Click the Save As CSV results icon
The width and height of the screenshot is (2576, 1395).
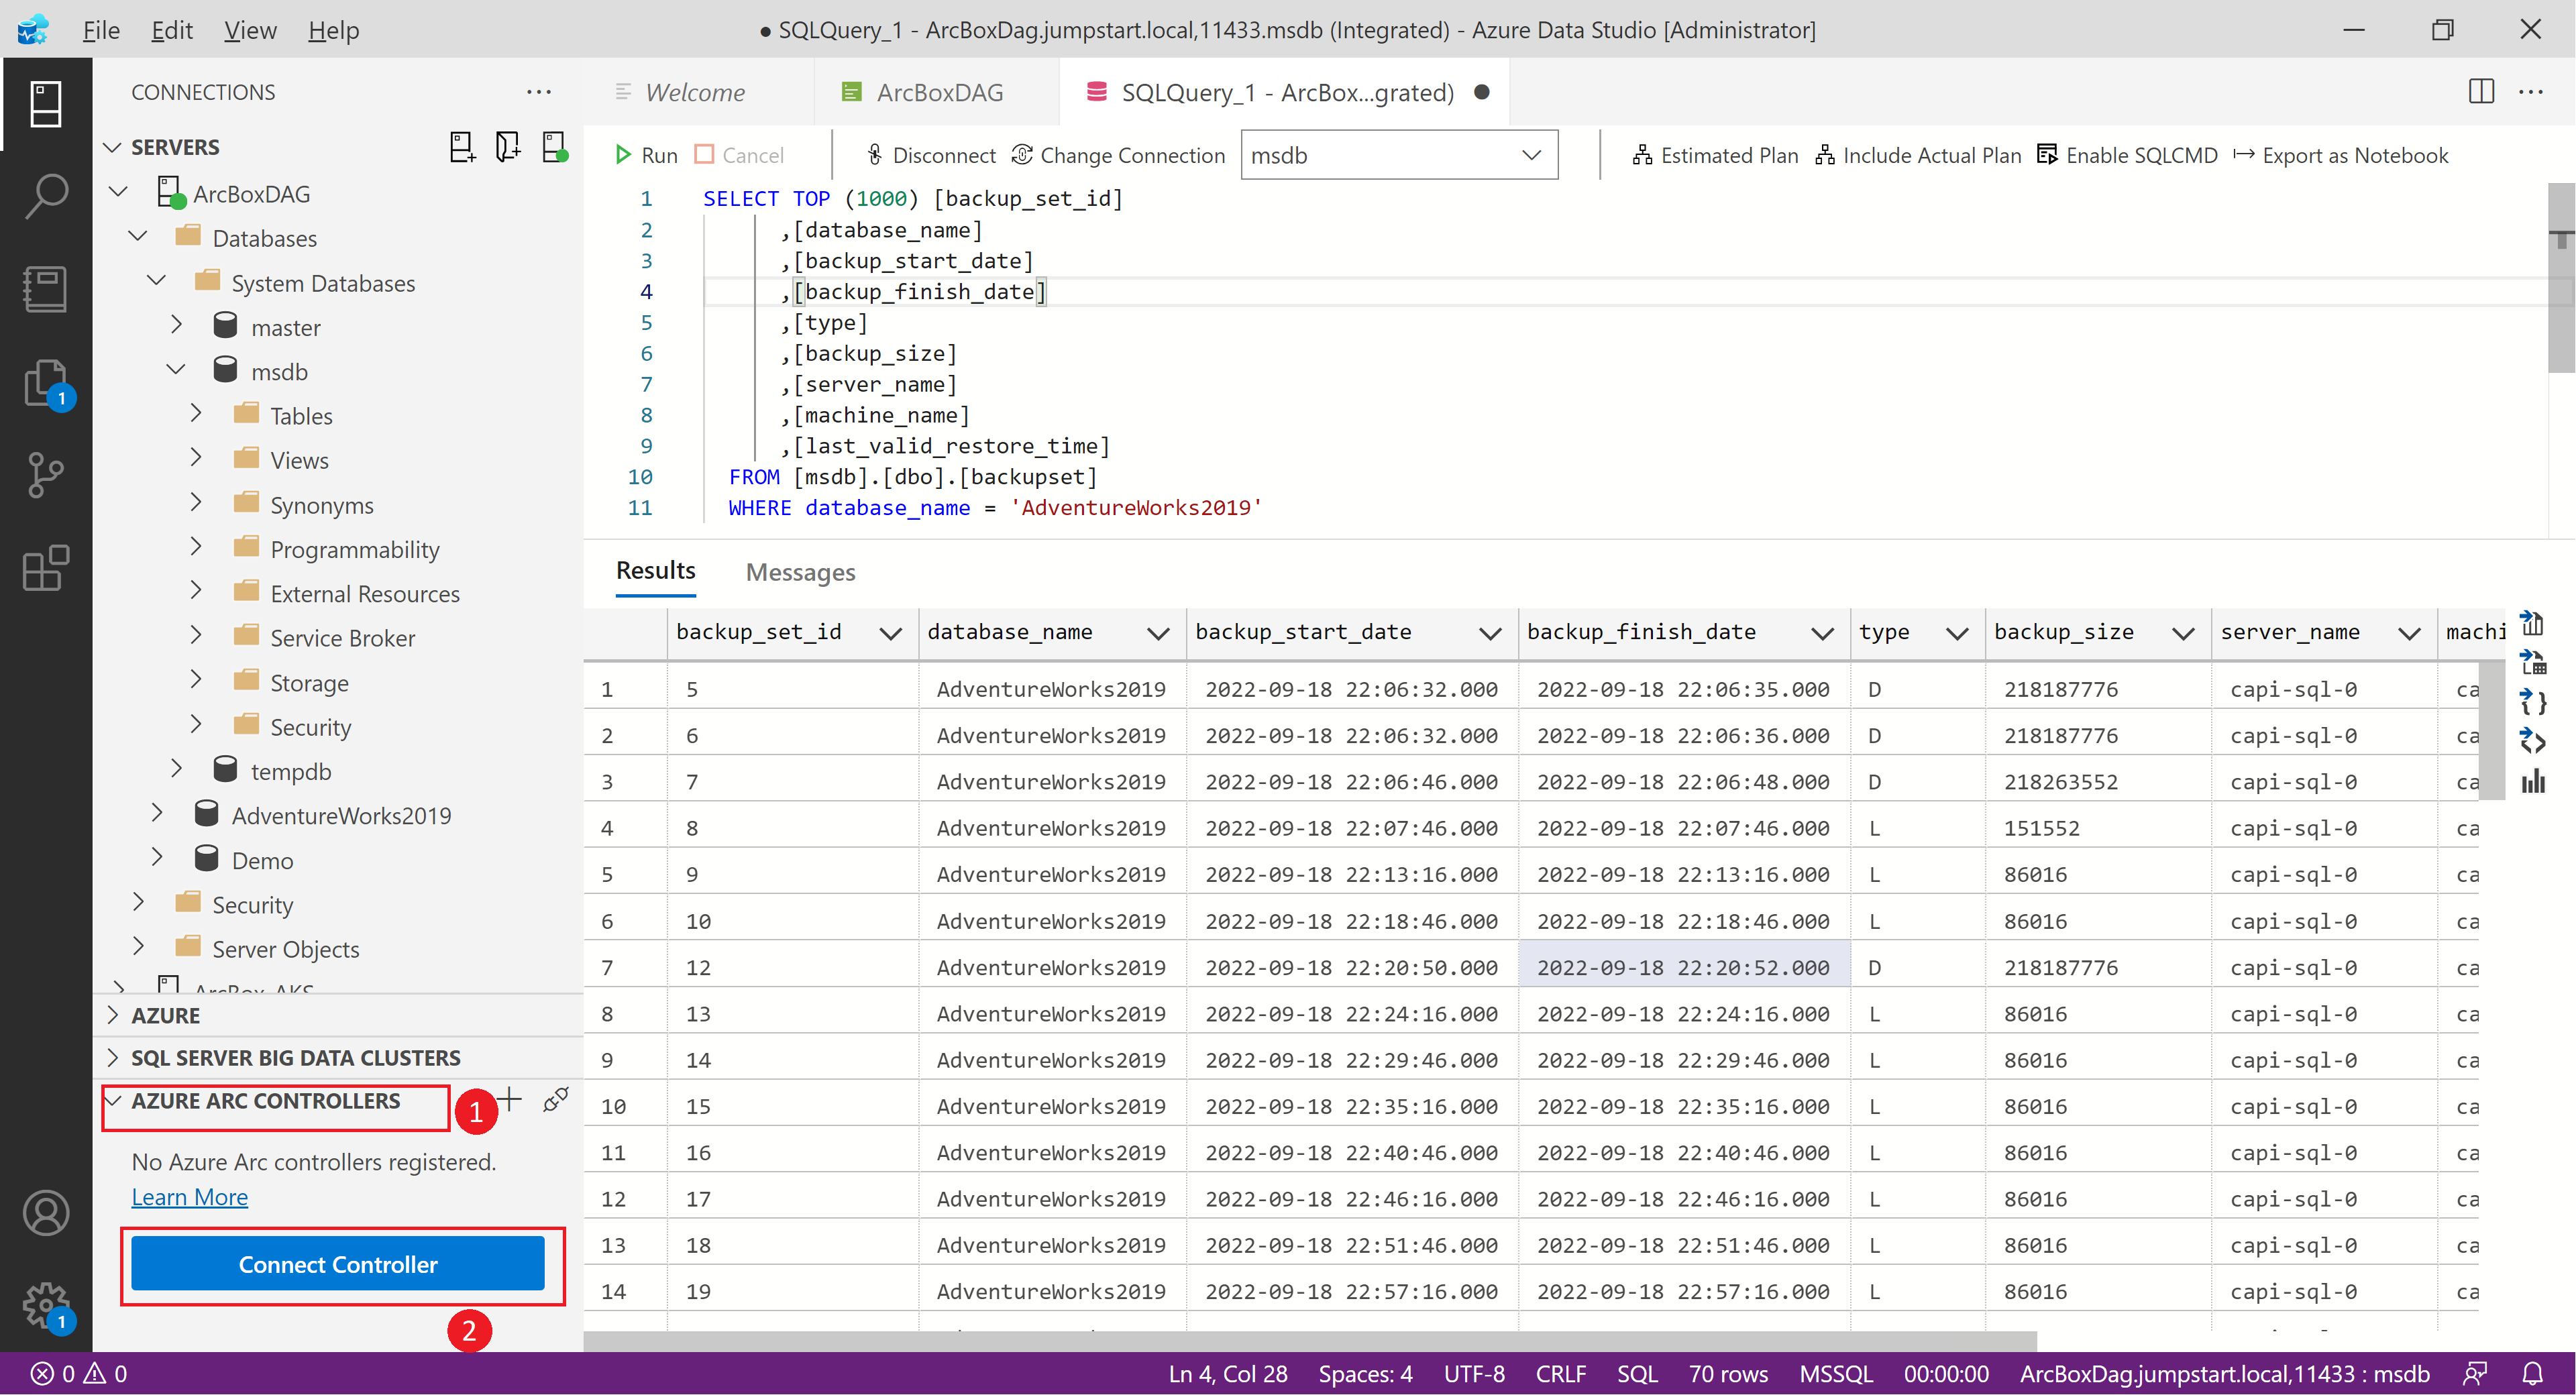[2532, 624]
